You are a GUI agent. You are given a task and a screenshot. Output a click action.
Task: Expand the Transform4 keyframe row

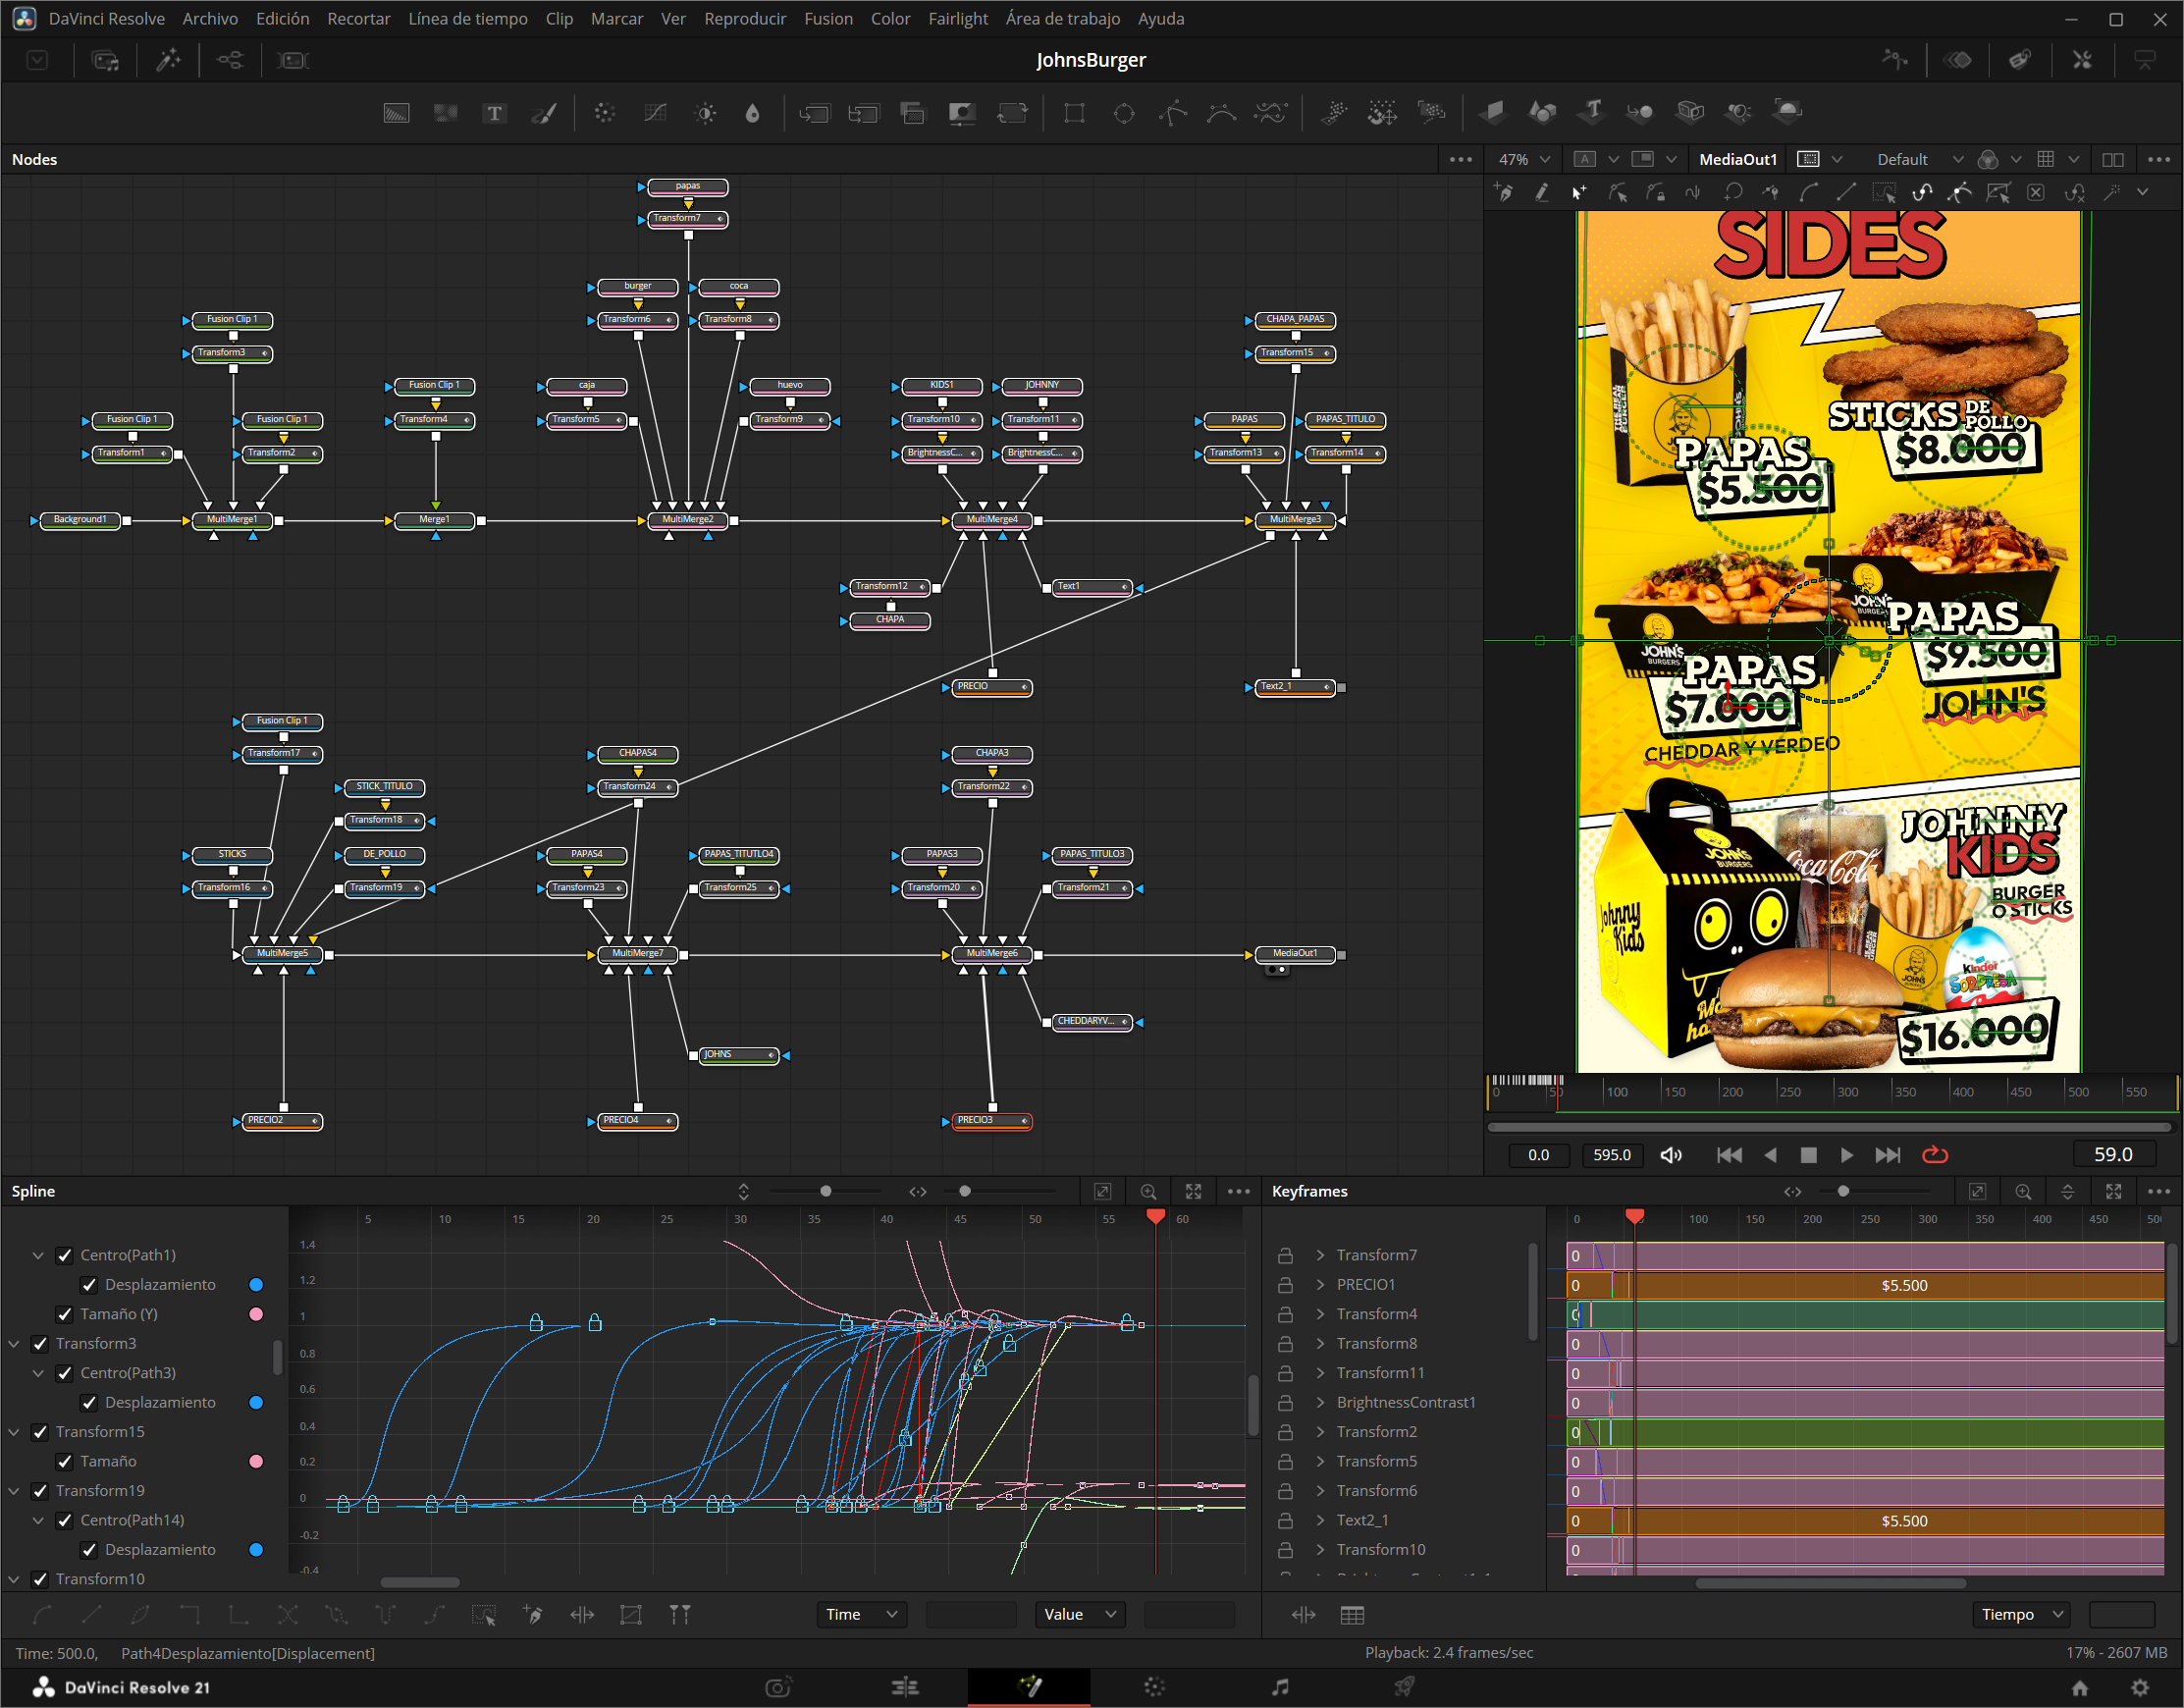click(1320, 1314)
